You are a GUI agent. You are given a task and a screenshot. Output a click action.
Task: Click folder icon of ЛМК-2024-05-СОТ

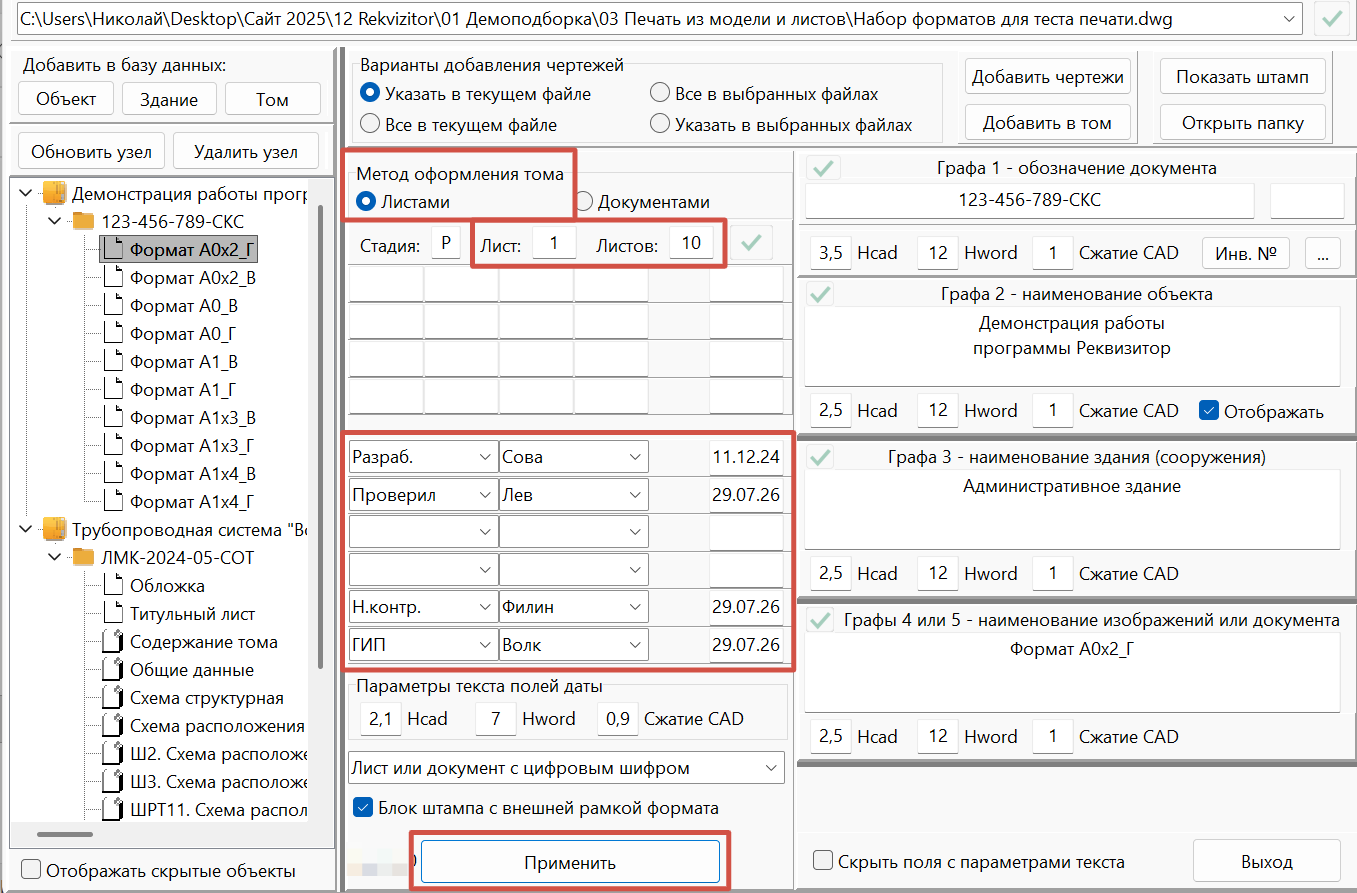[x=83, y=557]
